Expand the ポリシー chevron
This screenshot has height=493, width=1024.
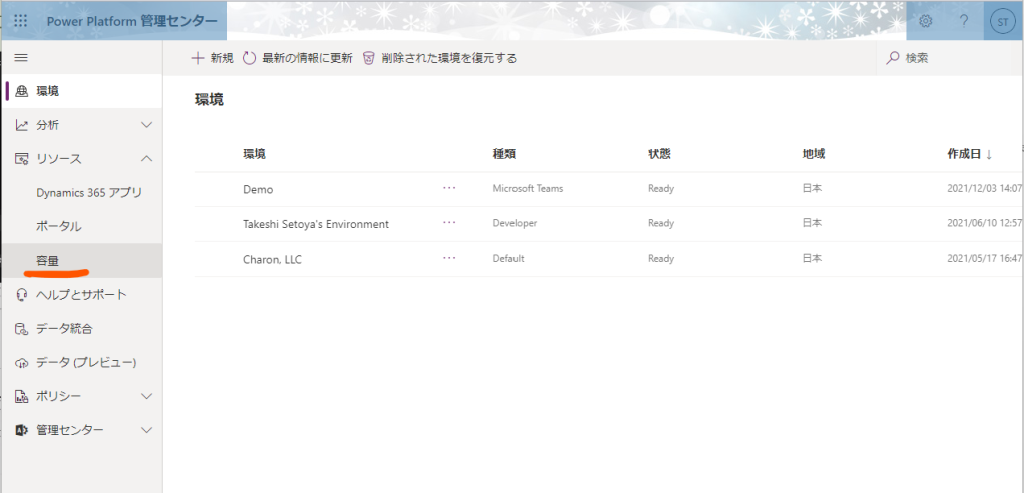[147, 396]
